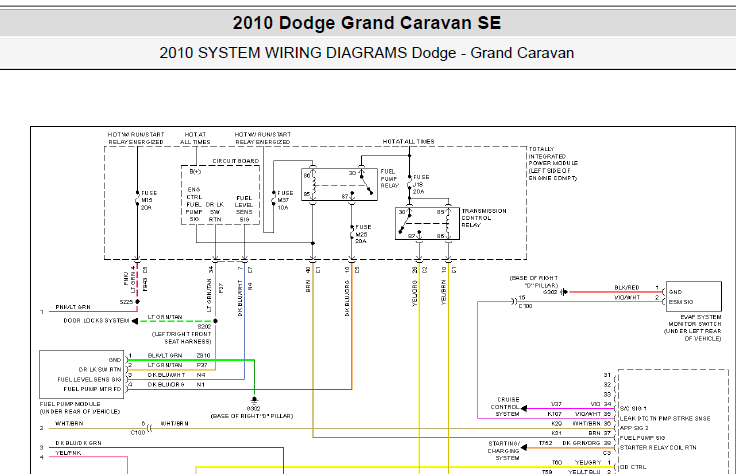This screenshot has width=736, height=474.
Task: Click the "S225" splice label
Action: [126, 302]
